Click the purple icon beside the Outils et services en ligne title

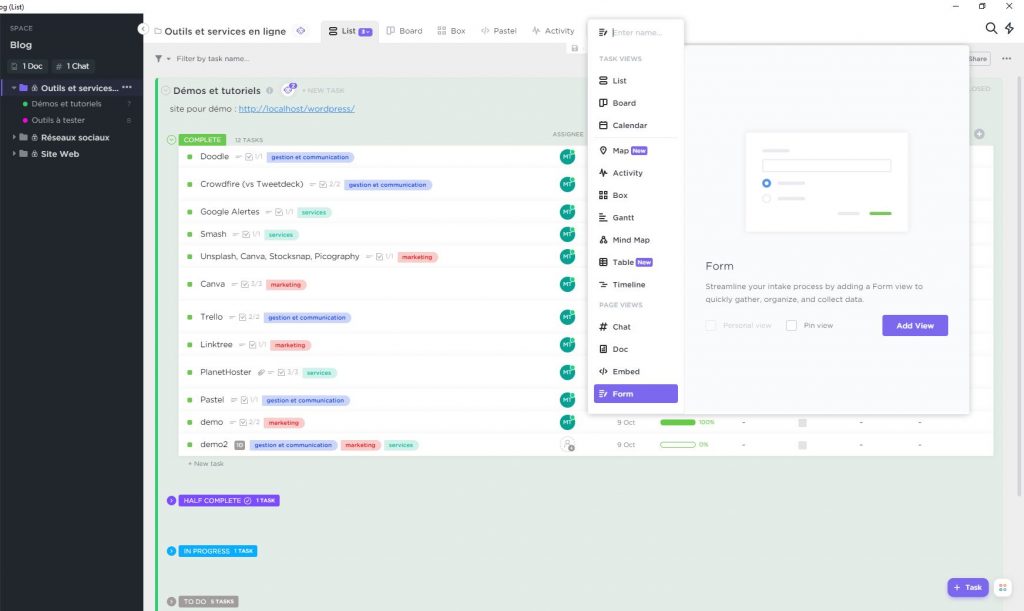pos(300,31)
